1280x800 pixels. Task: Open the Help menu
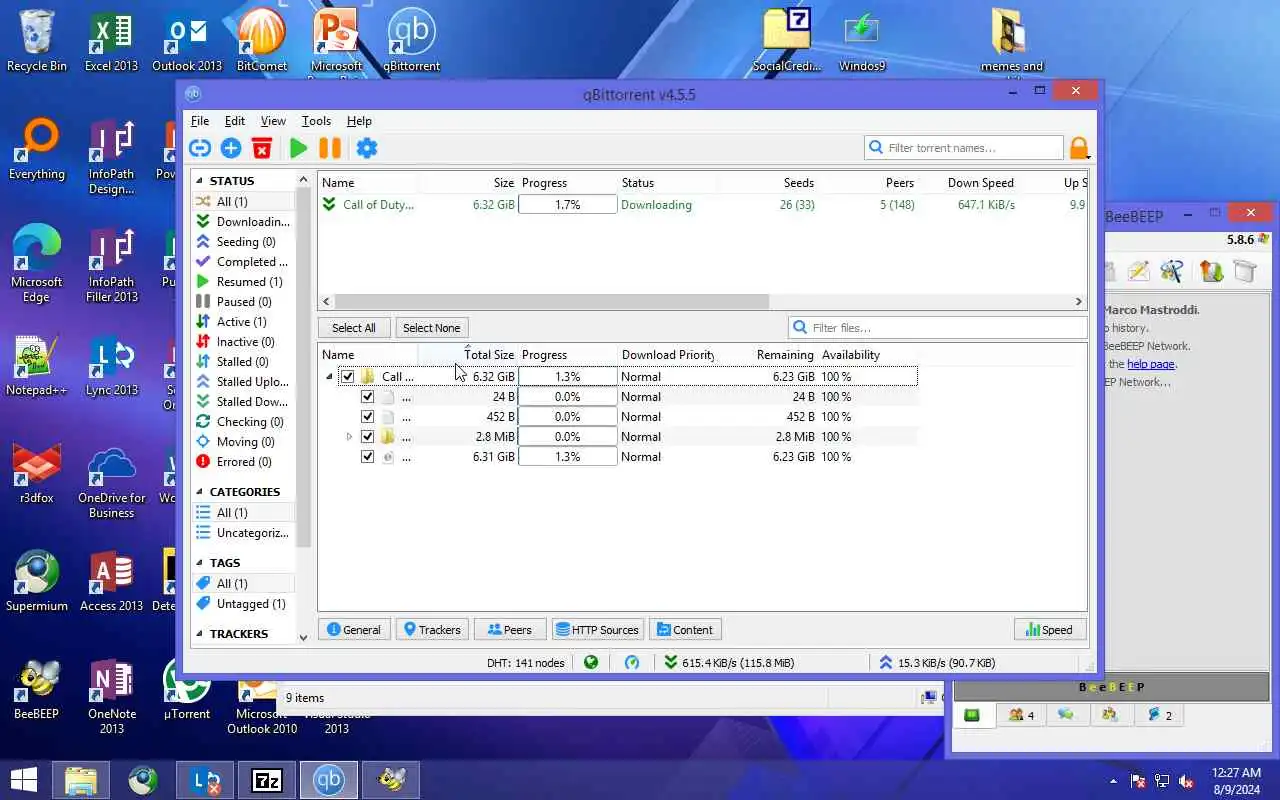(x=359, y=121)
